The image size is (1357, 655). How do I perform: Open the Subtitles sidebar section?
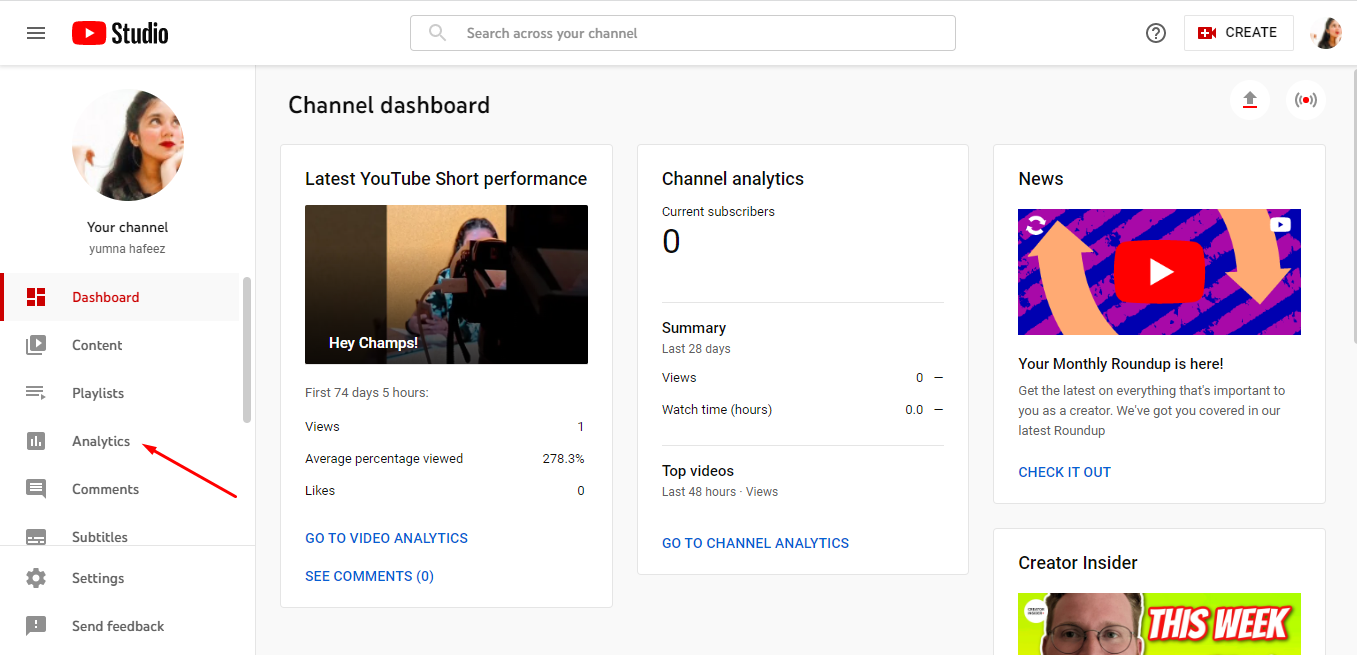100,537
